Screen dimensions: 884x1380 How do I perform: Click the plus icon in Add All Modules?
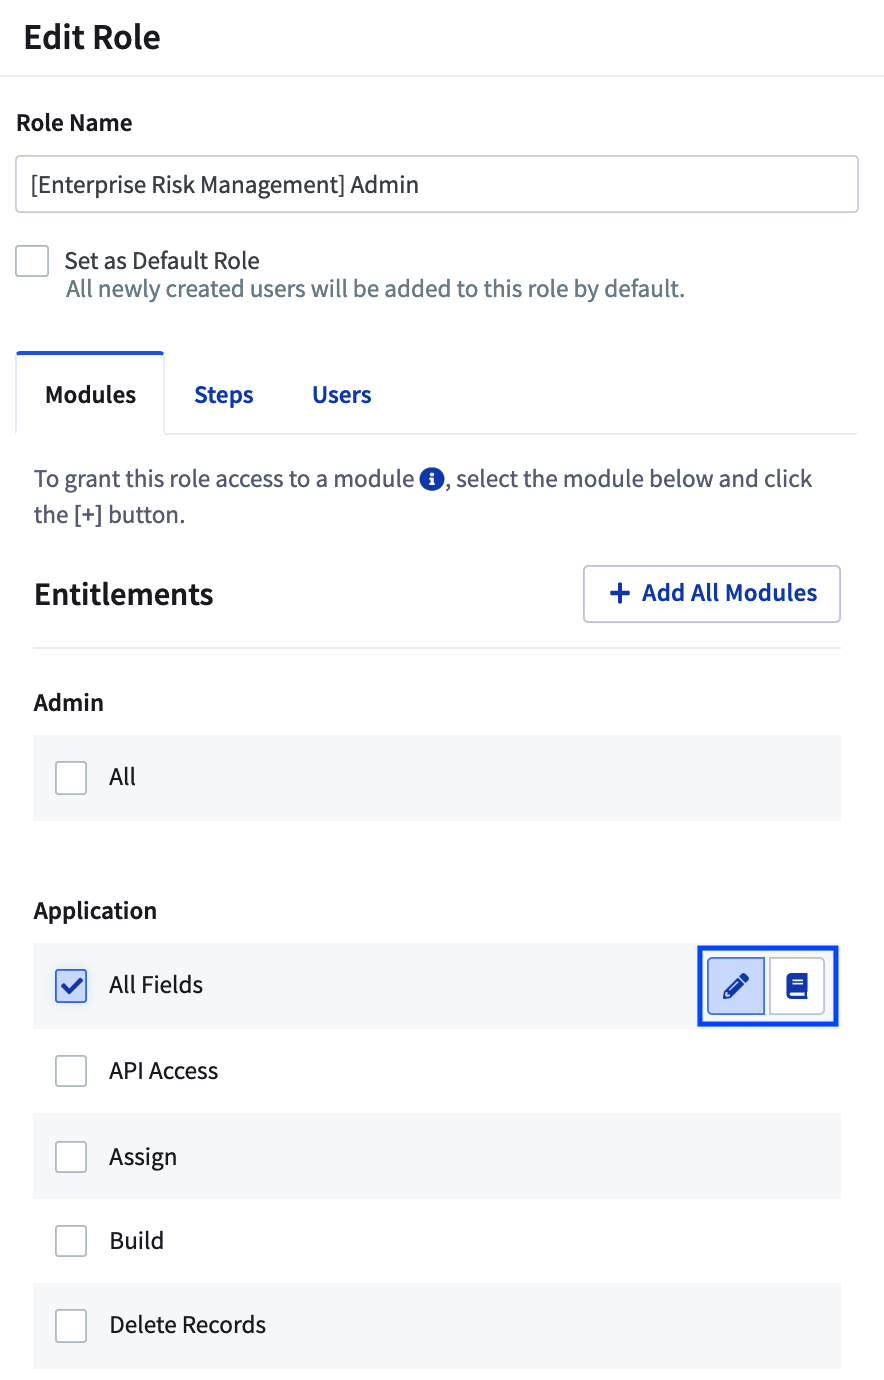(620, 593)
